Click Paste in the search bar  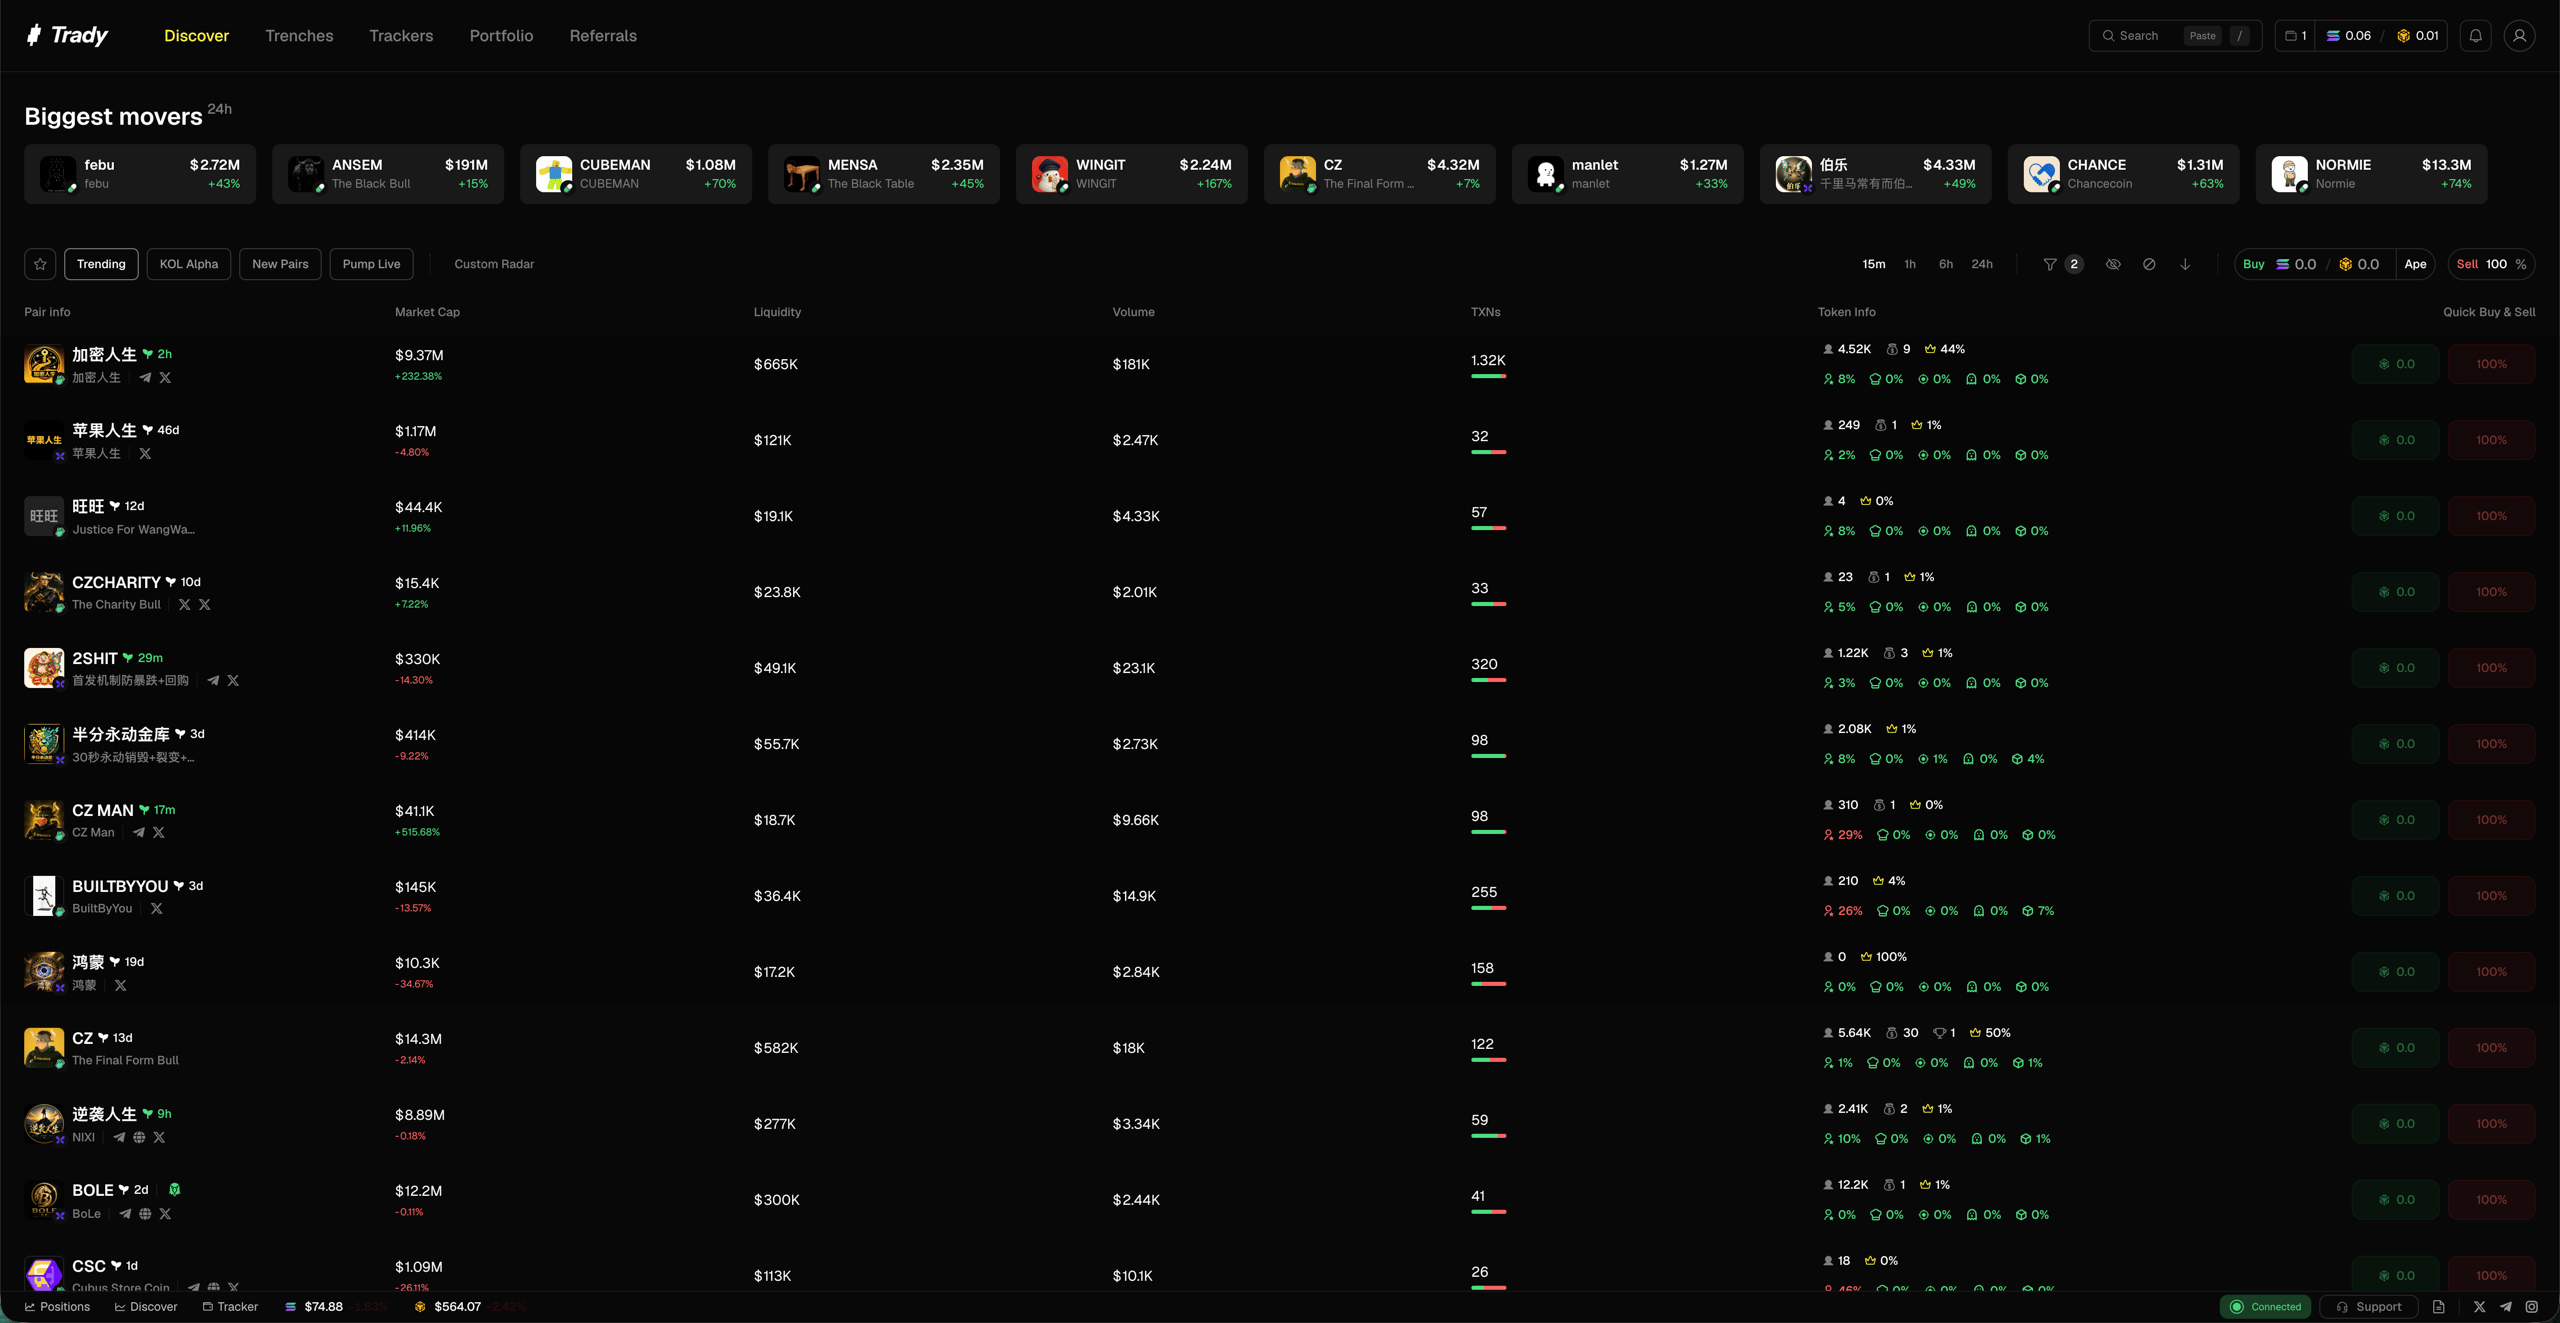[2202, 36]
